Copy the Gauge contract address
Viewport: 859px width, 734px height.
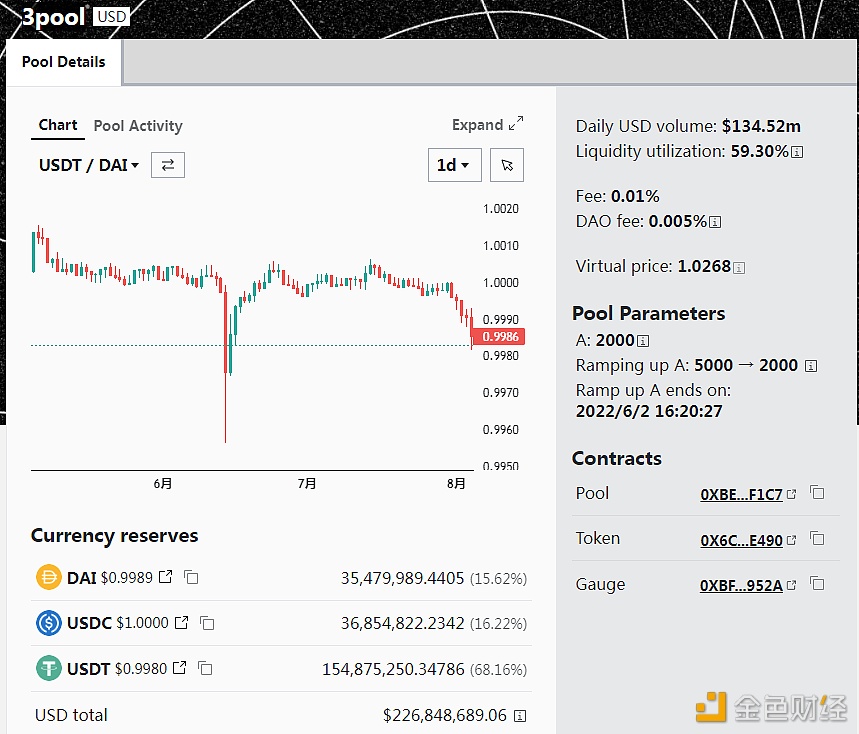[817, 584]
